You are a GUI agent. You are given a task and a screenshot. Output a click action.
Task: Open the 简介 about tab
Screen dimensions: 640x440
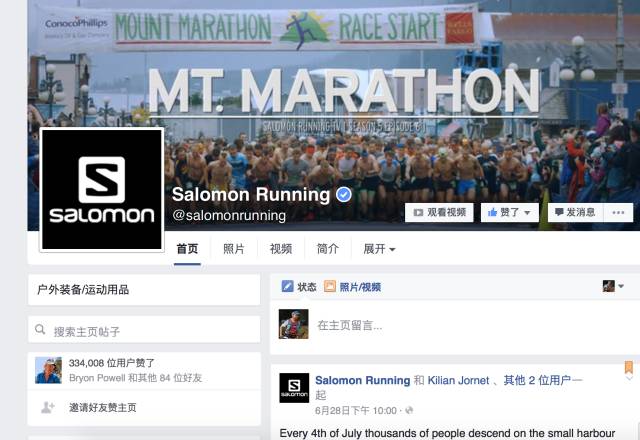328,249
